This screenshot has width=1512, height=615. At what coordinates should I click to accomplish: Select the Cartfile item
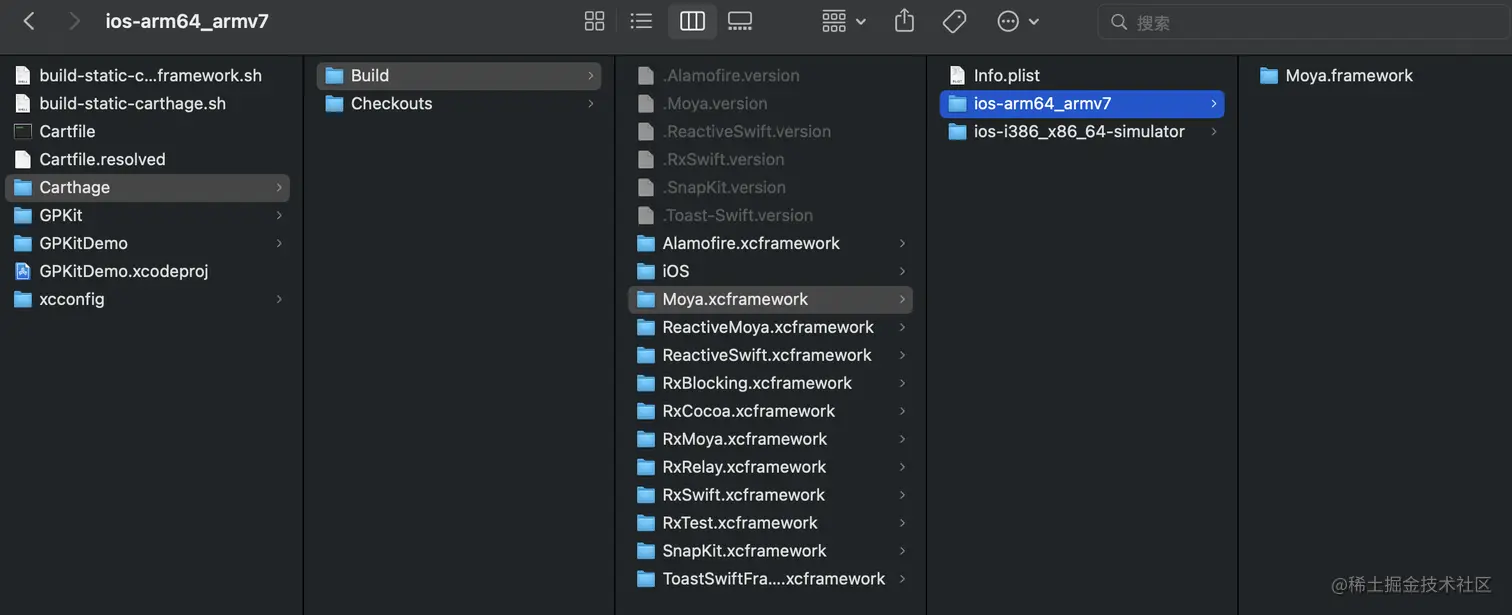(147, 131)
